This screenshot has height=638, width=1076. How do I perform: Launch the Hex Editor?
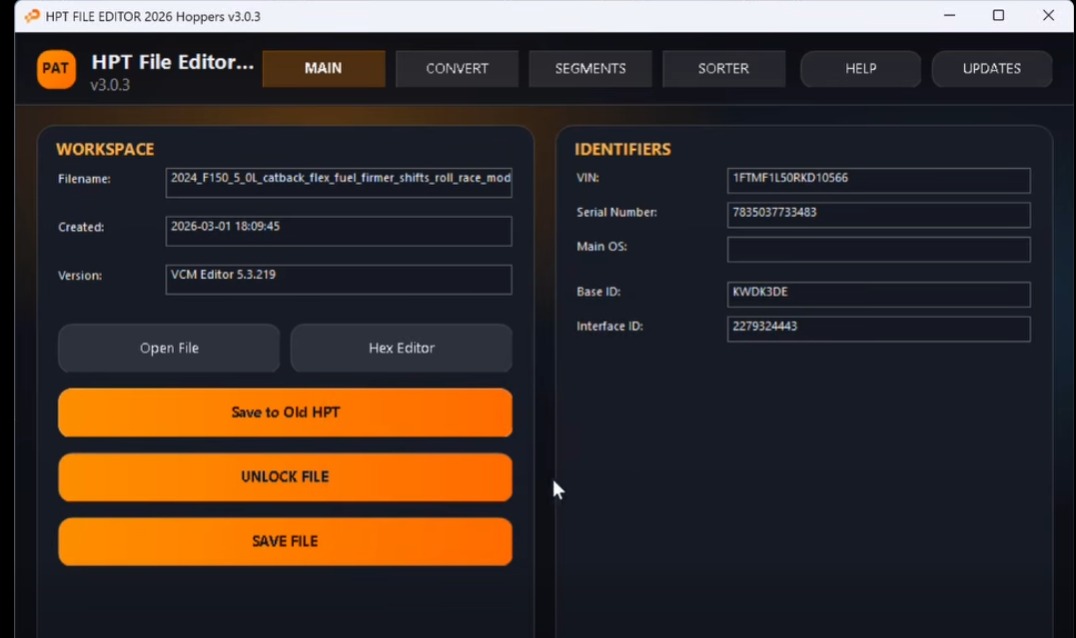tap(401, 348)
